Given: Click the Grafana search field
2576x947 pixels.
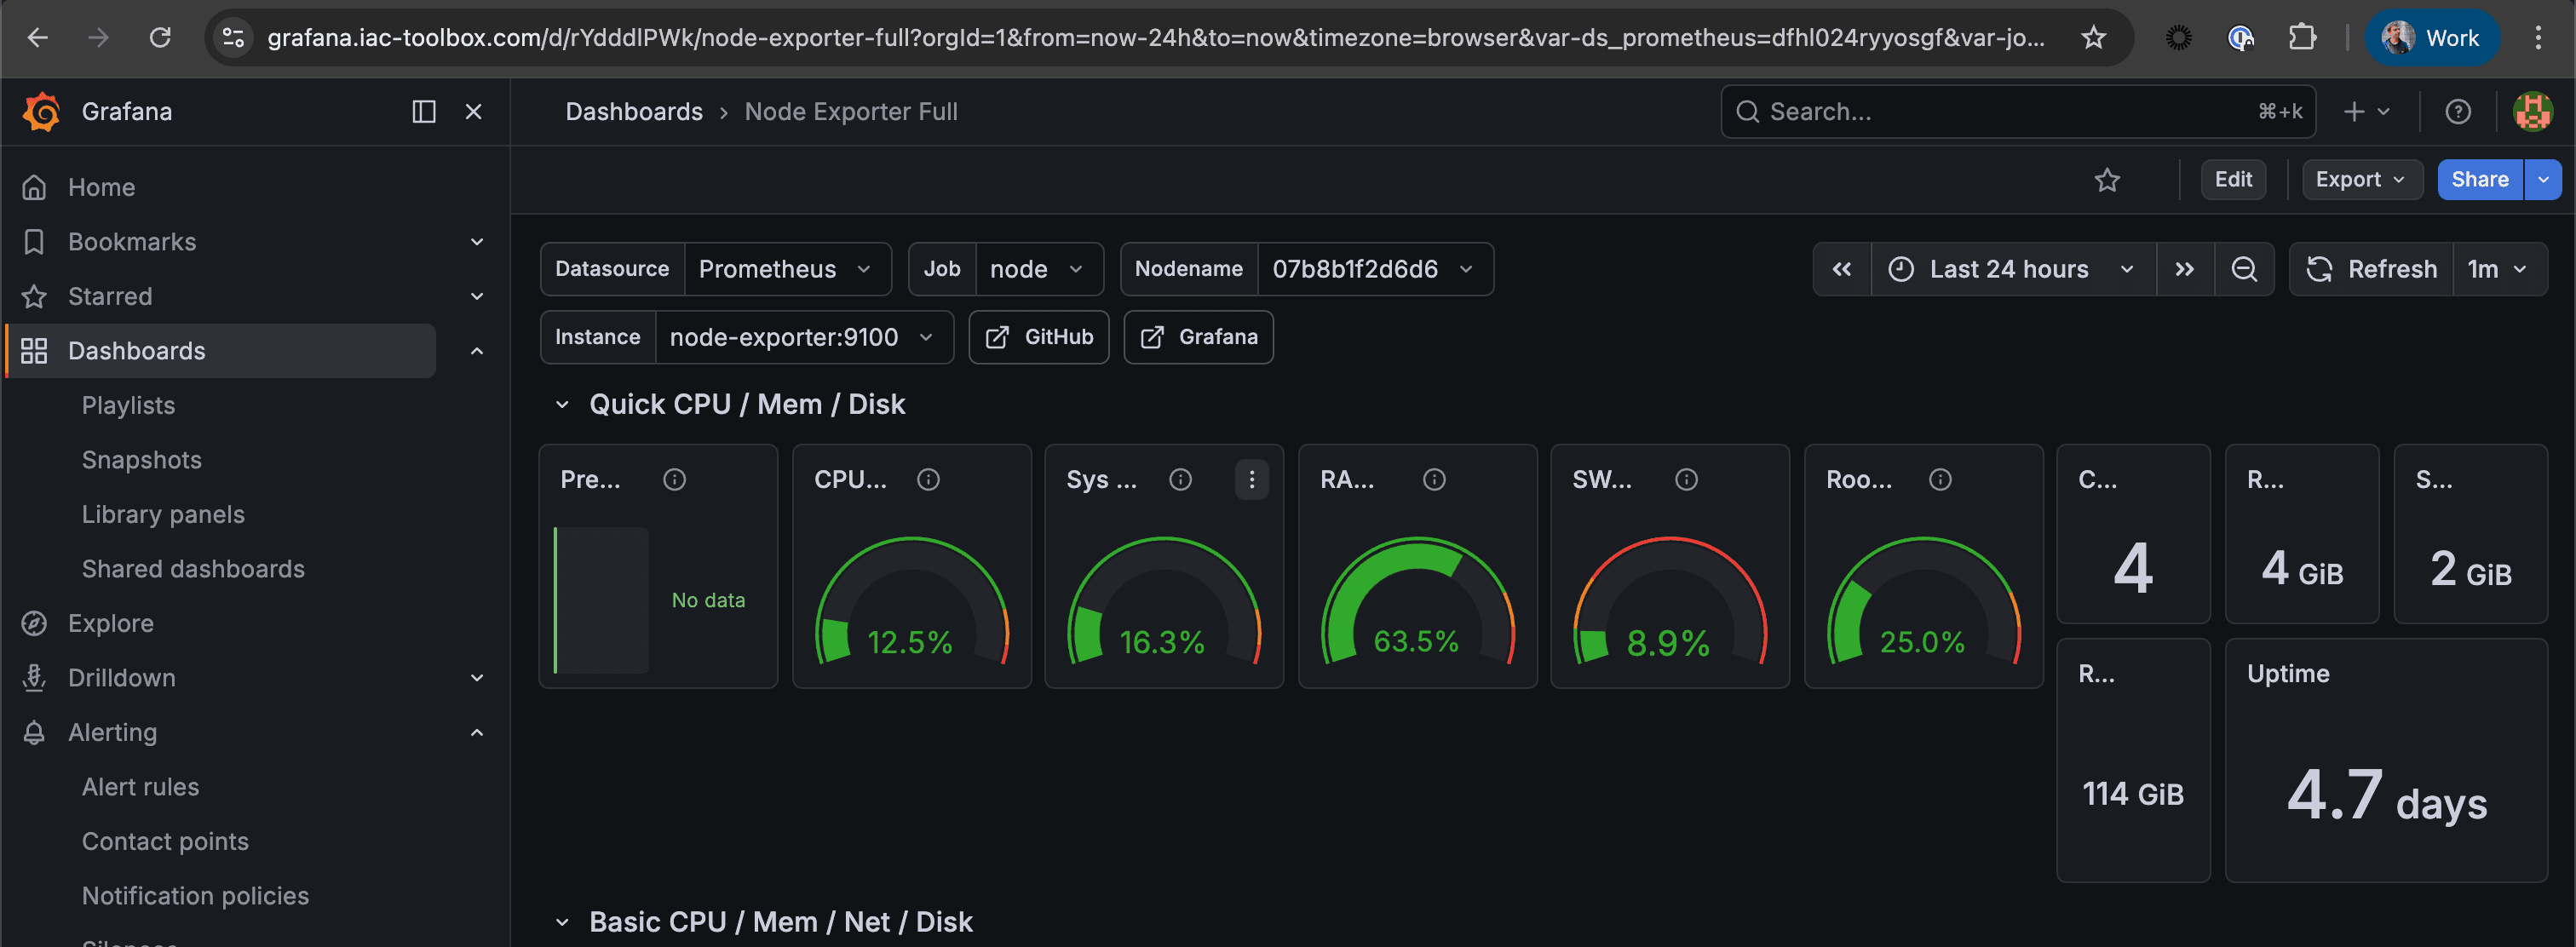Looking at the screenshot, I should [x=2017, y=111].
